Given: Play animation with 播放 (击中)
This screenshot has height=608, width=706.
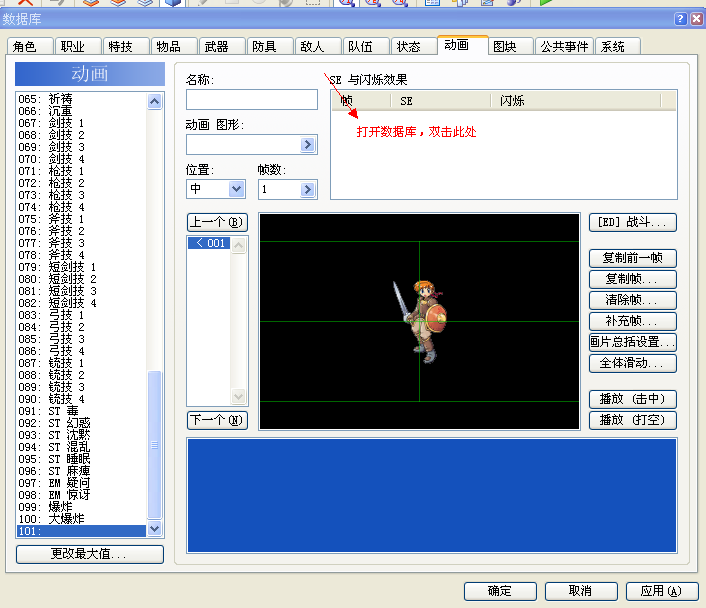Looking at the screenshot, I should [x=633, y=399].
